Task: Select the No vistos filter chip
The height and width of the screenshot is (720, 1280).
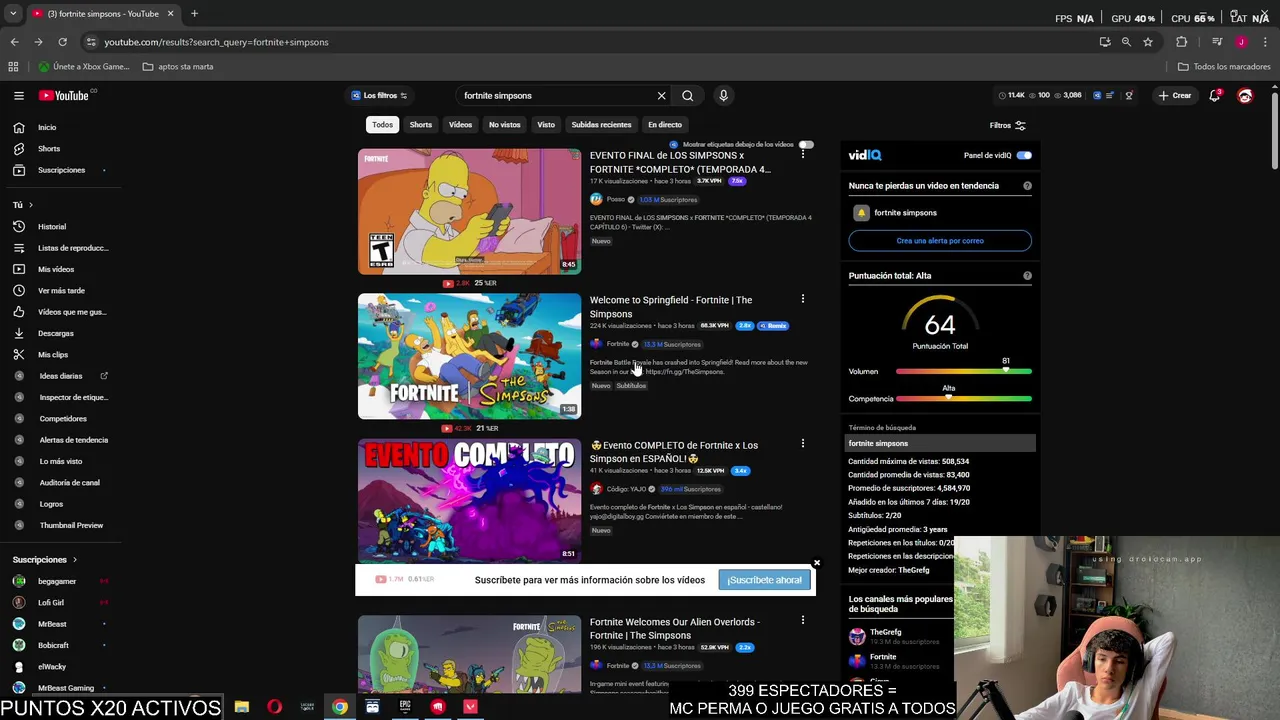Action: tap(504, 125)
